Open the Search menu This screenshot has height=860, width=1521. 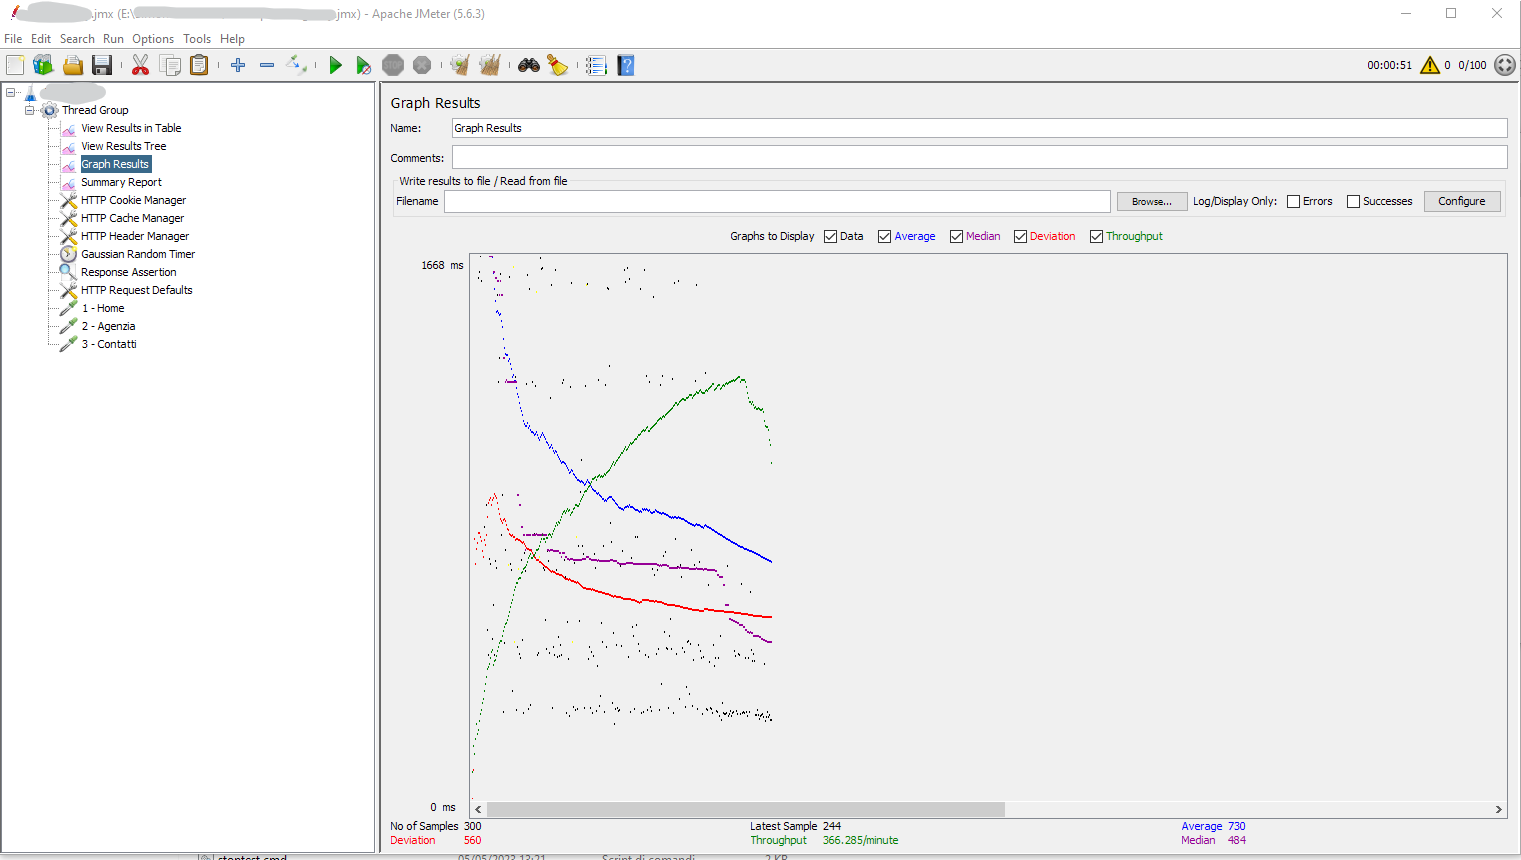tap(77, 39)
